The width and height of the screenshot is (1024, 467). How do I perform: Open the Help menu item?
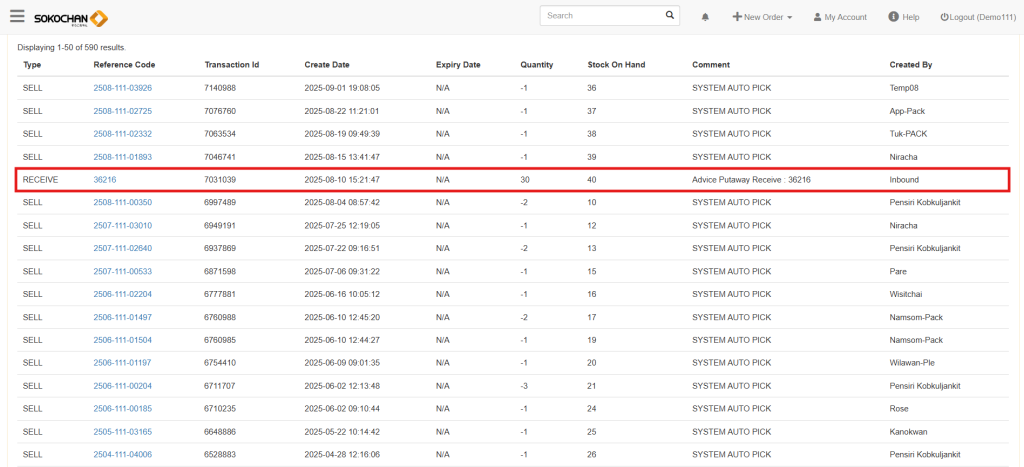tap(910, 17)
